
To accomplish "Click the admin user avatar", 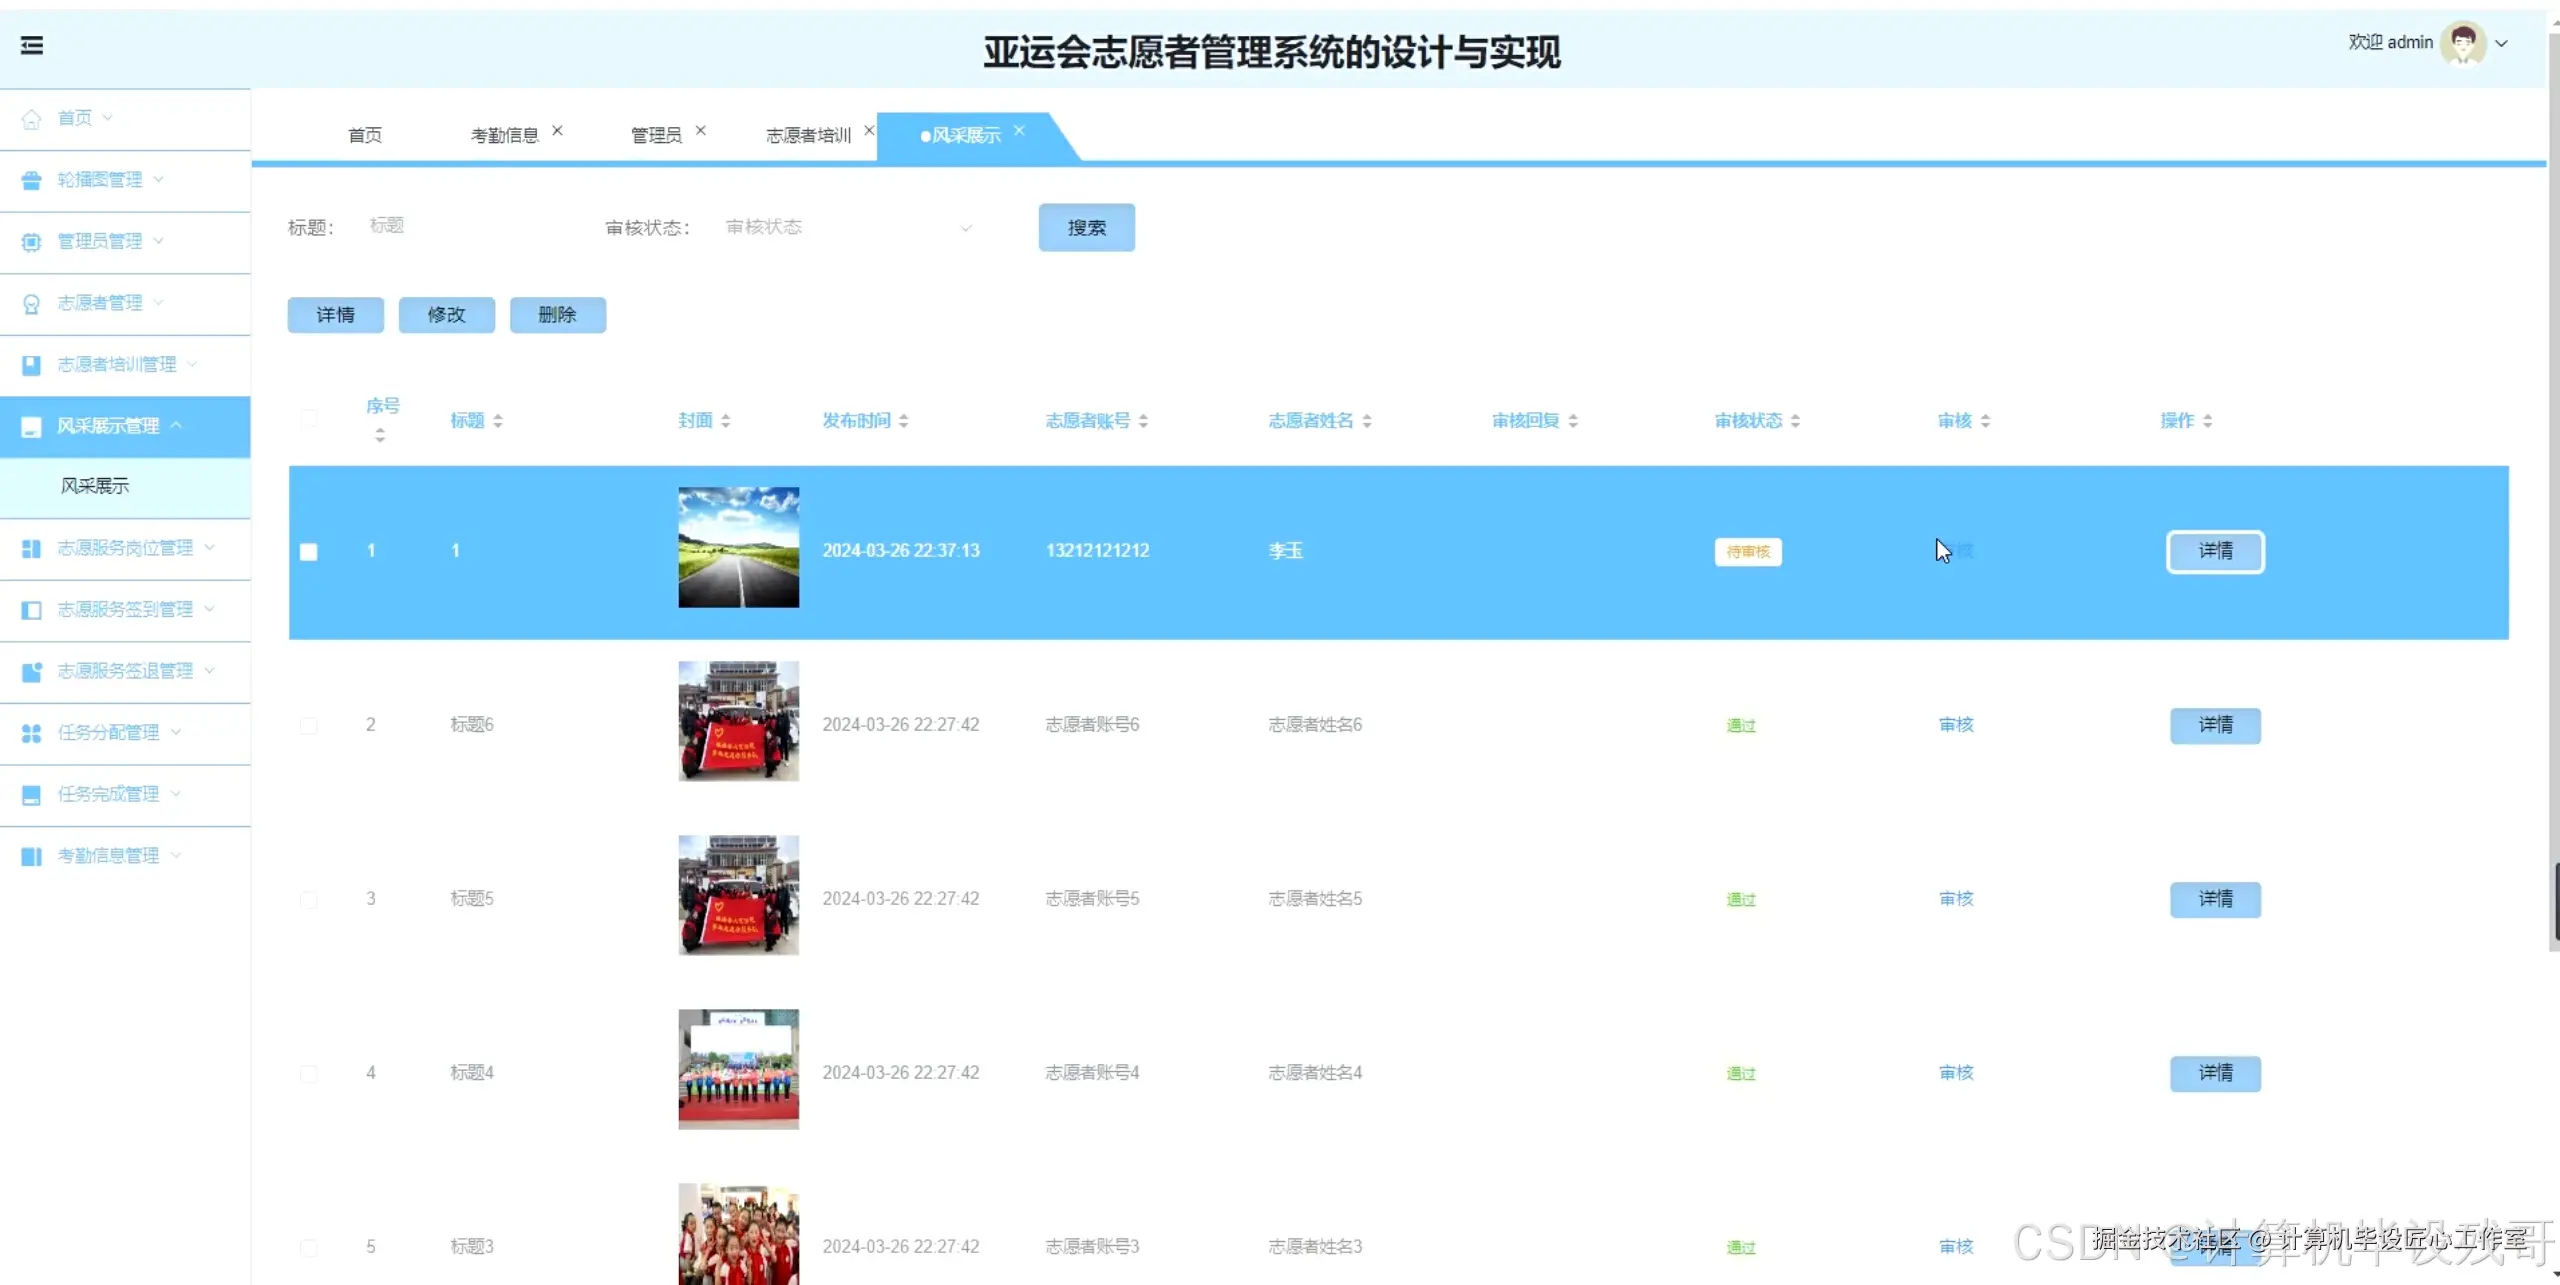I will click(2462, 43).
